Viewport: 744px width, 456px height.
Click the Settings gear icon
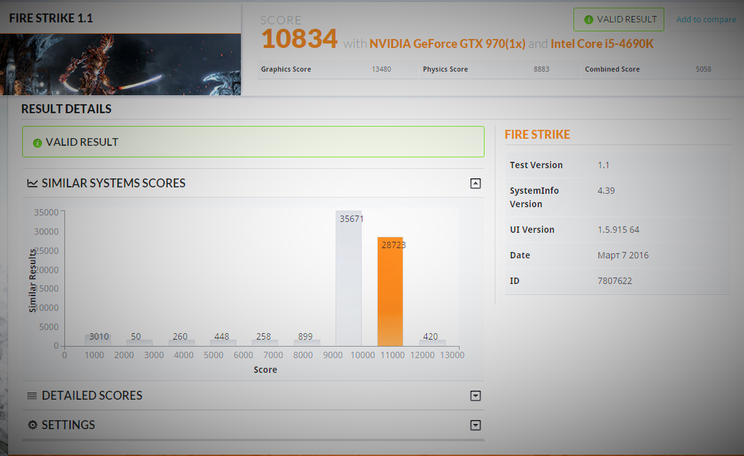32,425
